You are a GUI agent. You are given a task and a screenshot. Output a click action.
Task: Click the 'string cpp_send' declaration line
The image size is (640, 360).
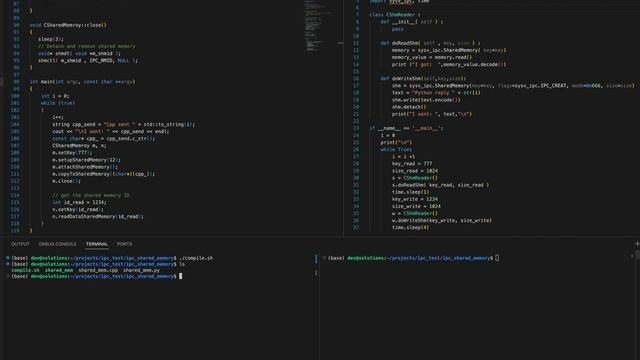pyautogui.click(x=123, y=124)
